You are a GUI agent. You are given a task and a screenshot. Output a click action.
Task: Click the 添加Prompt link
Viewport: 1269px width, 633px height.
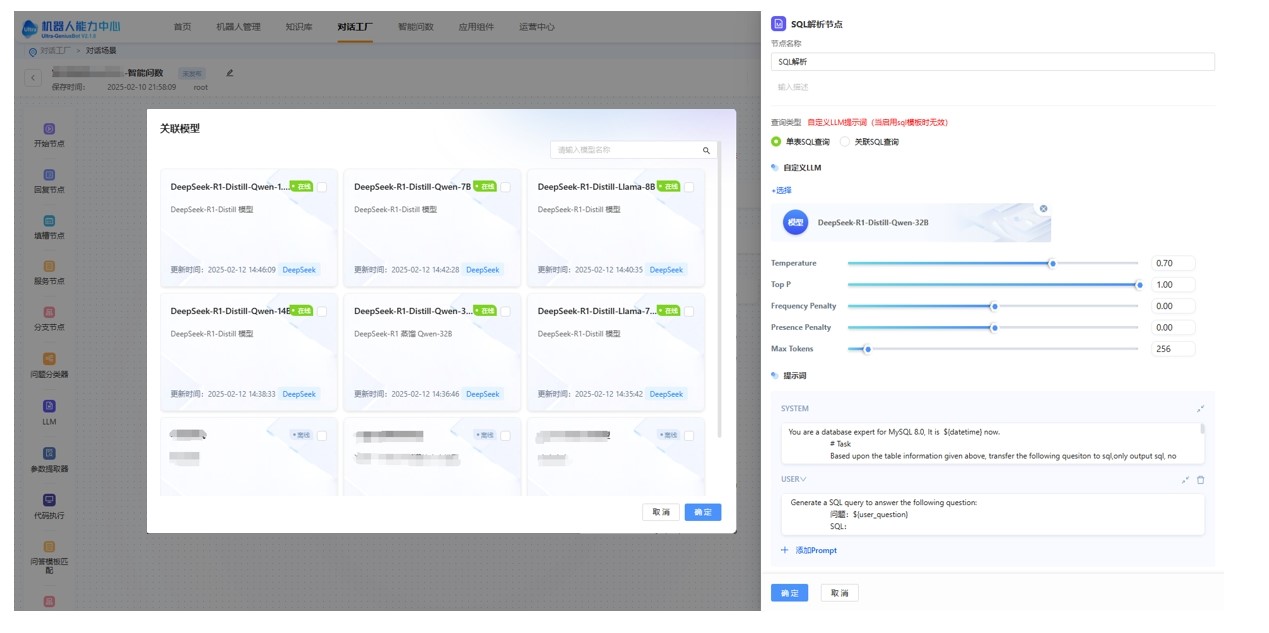pyautogui.click(x=816, y=550)
